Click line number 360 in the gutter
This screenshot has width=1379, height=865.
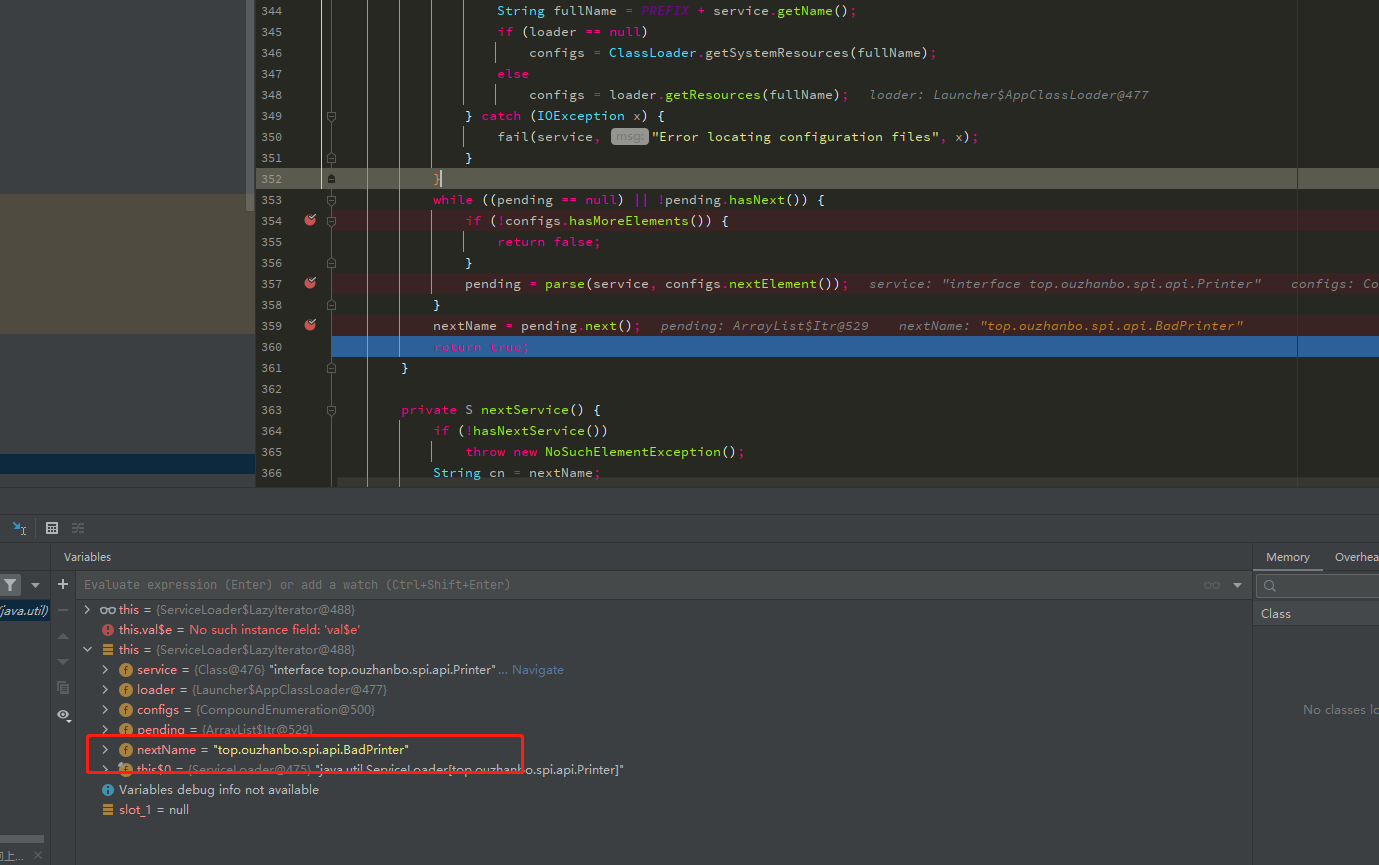(x=271, y=347)
